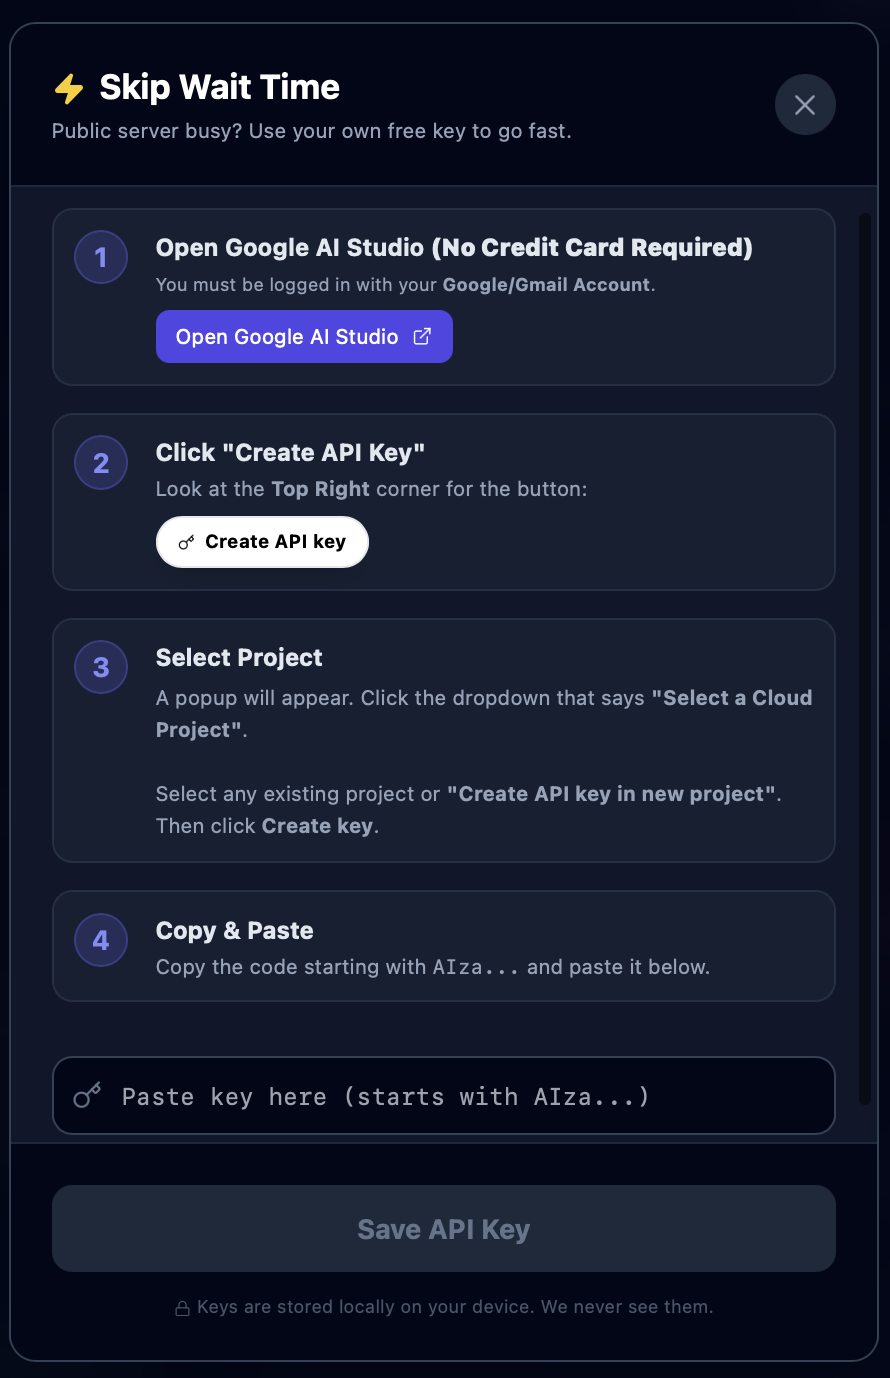The width and height of the screenshot is (890, 1378).
Task: Click the Copy & Paste step heading
Action: click(234, 930)
